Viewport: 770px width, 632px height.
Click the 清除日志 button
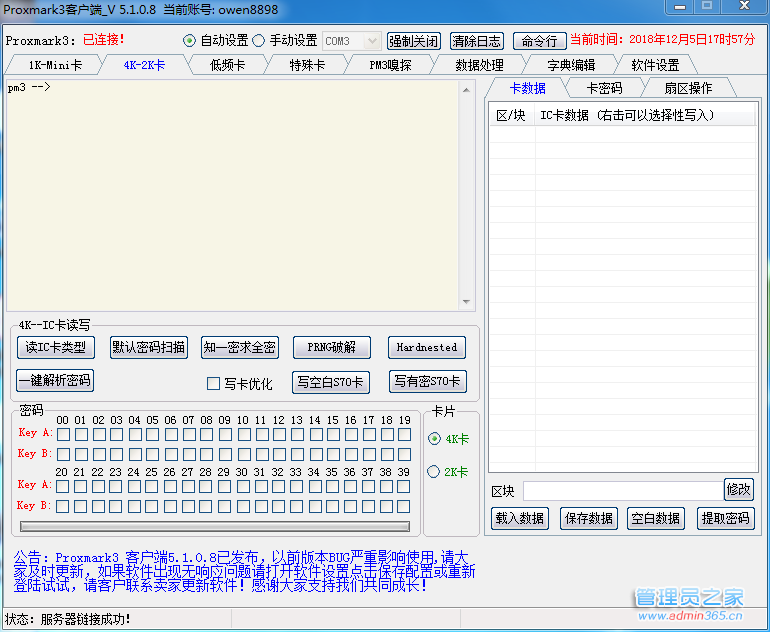coord(476,41)
